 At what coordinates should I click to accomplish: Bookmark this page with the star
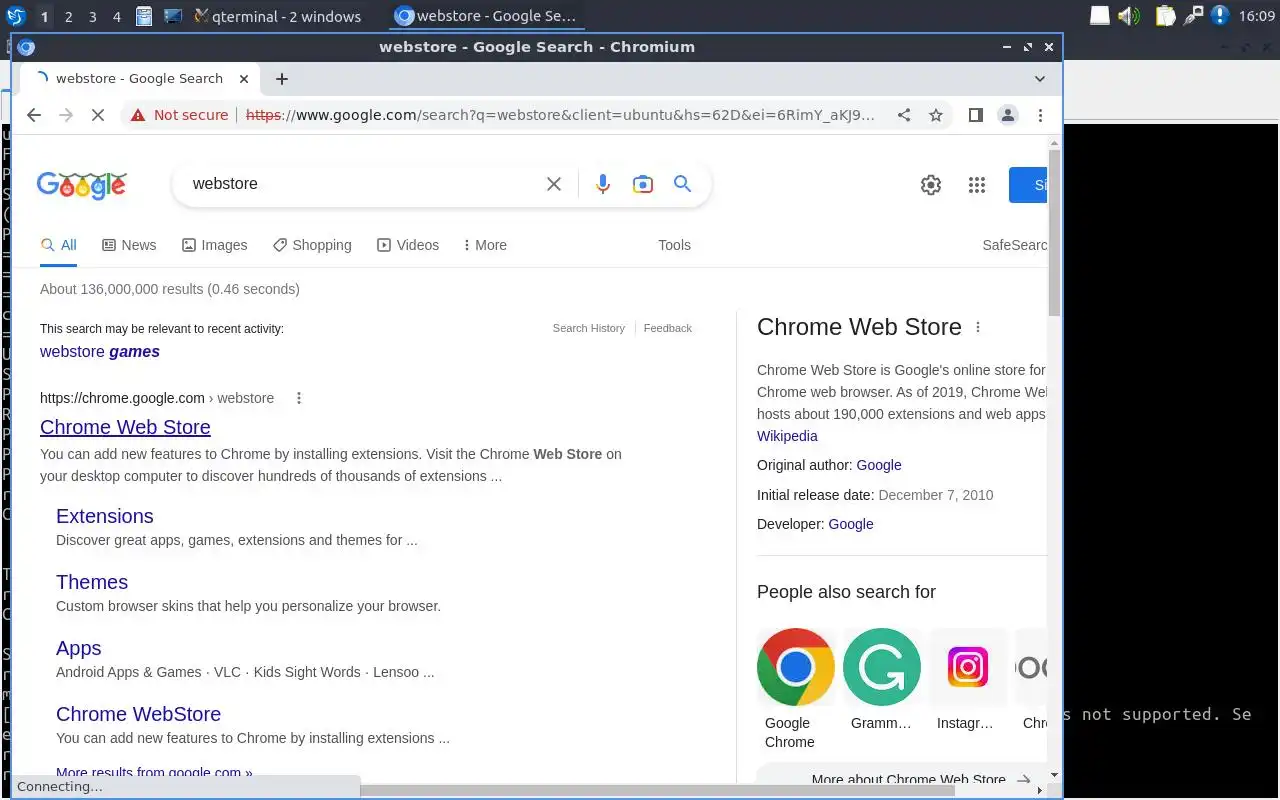coord(936,115)
